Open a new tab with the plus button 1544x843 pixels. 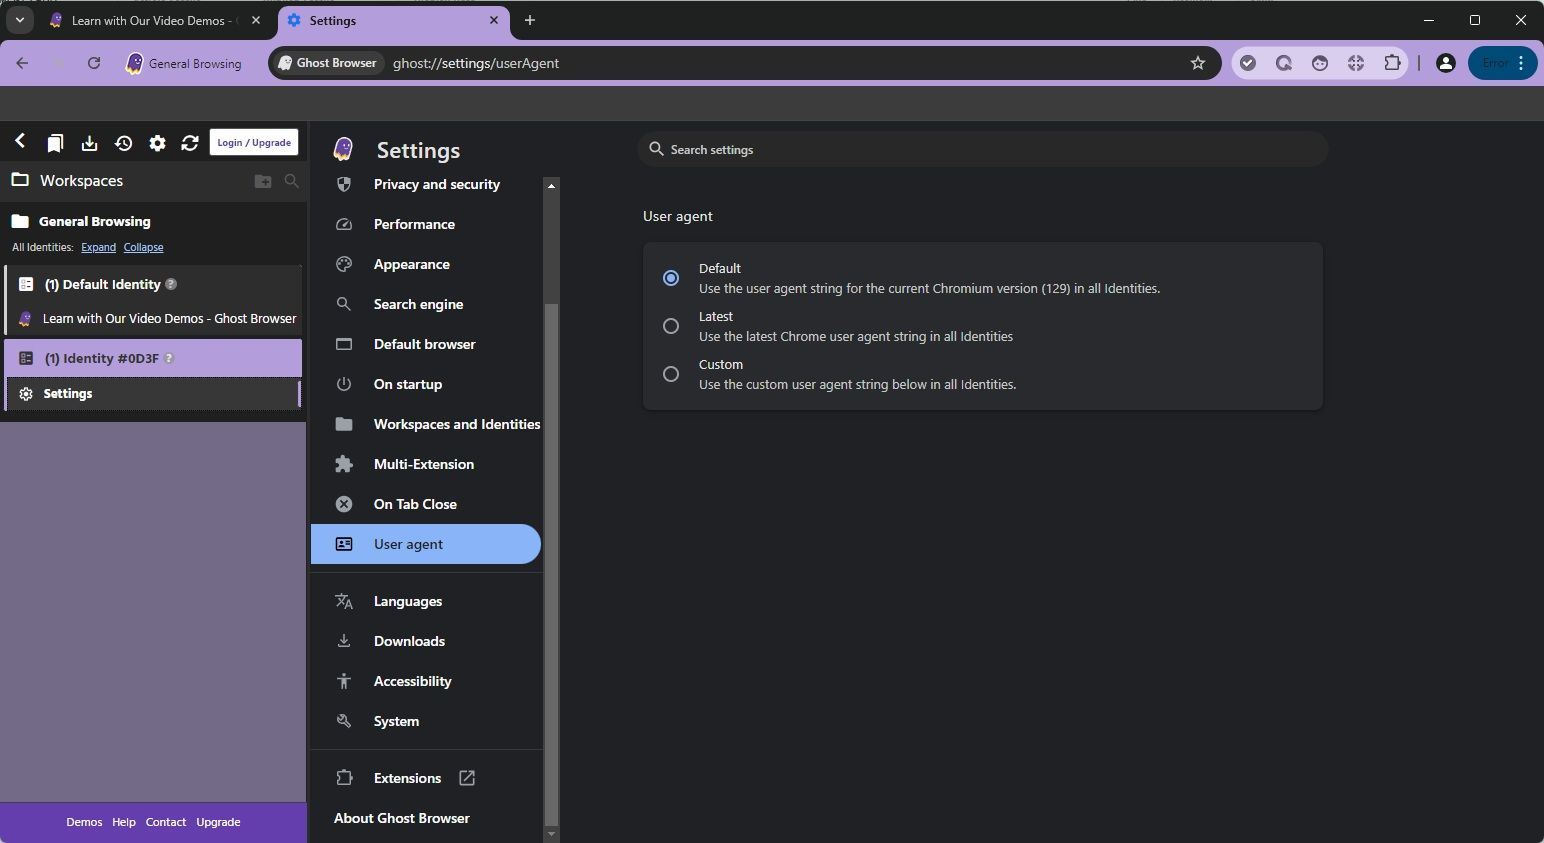(530, 20)
